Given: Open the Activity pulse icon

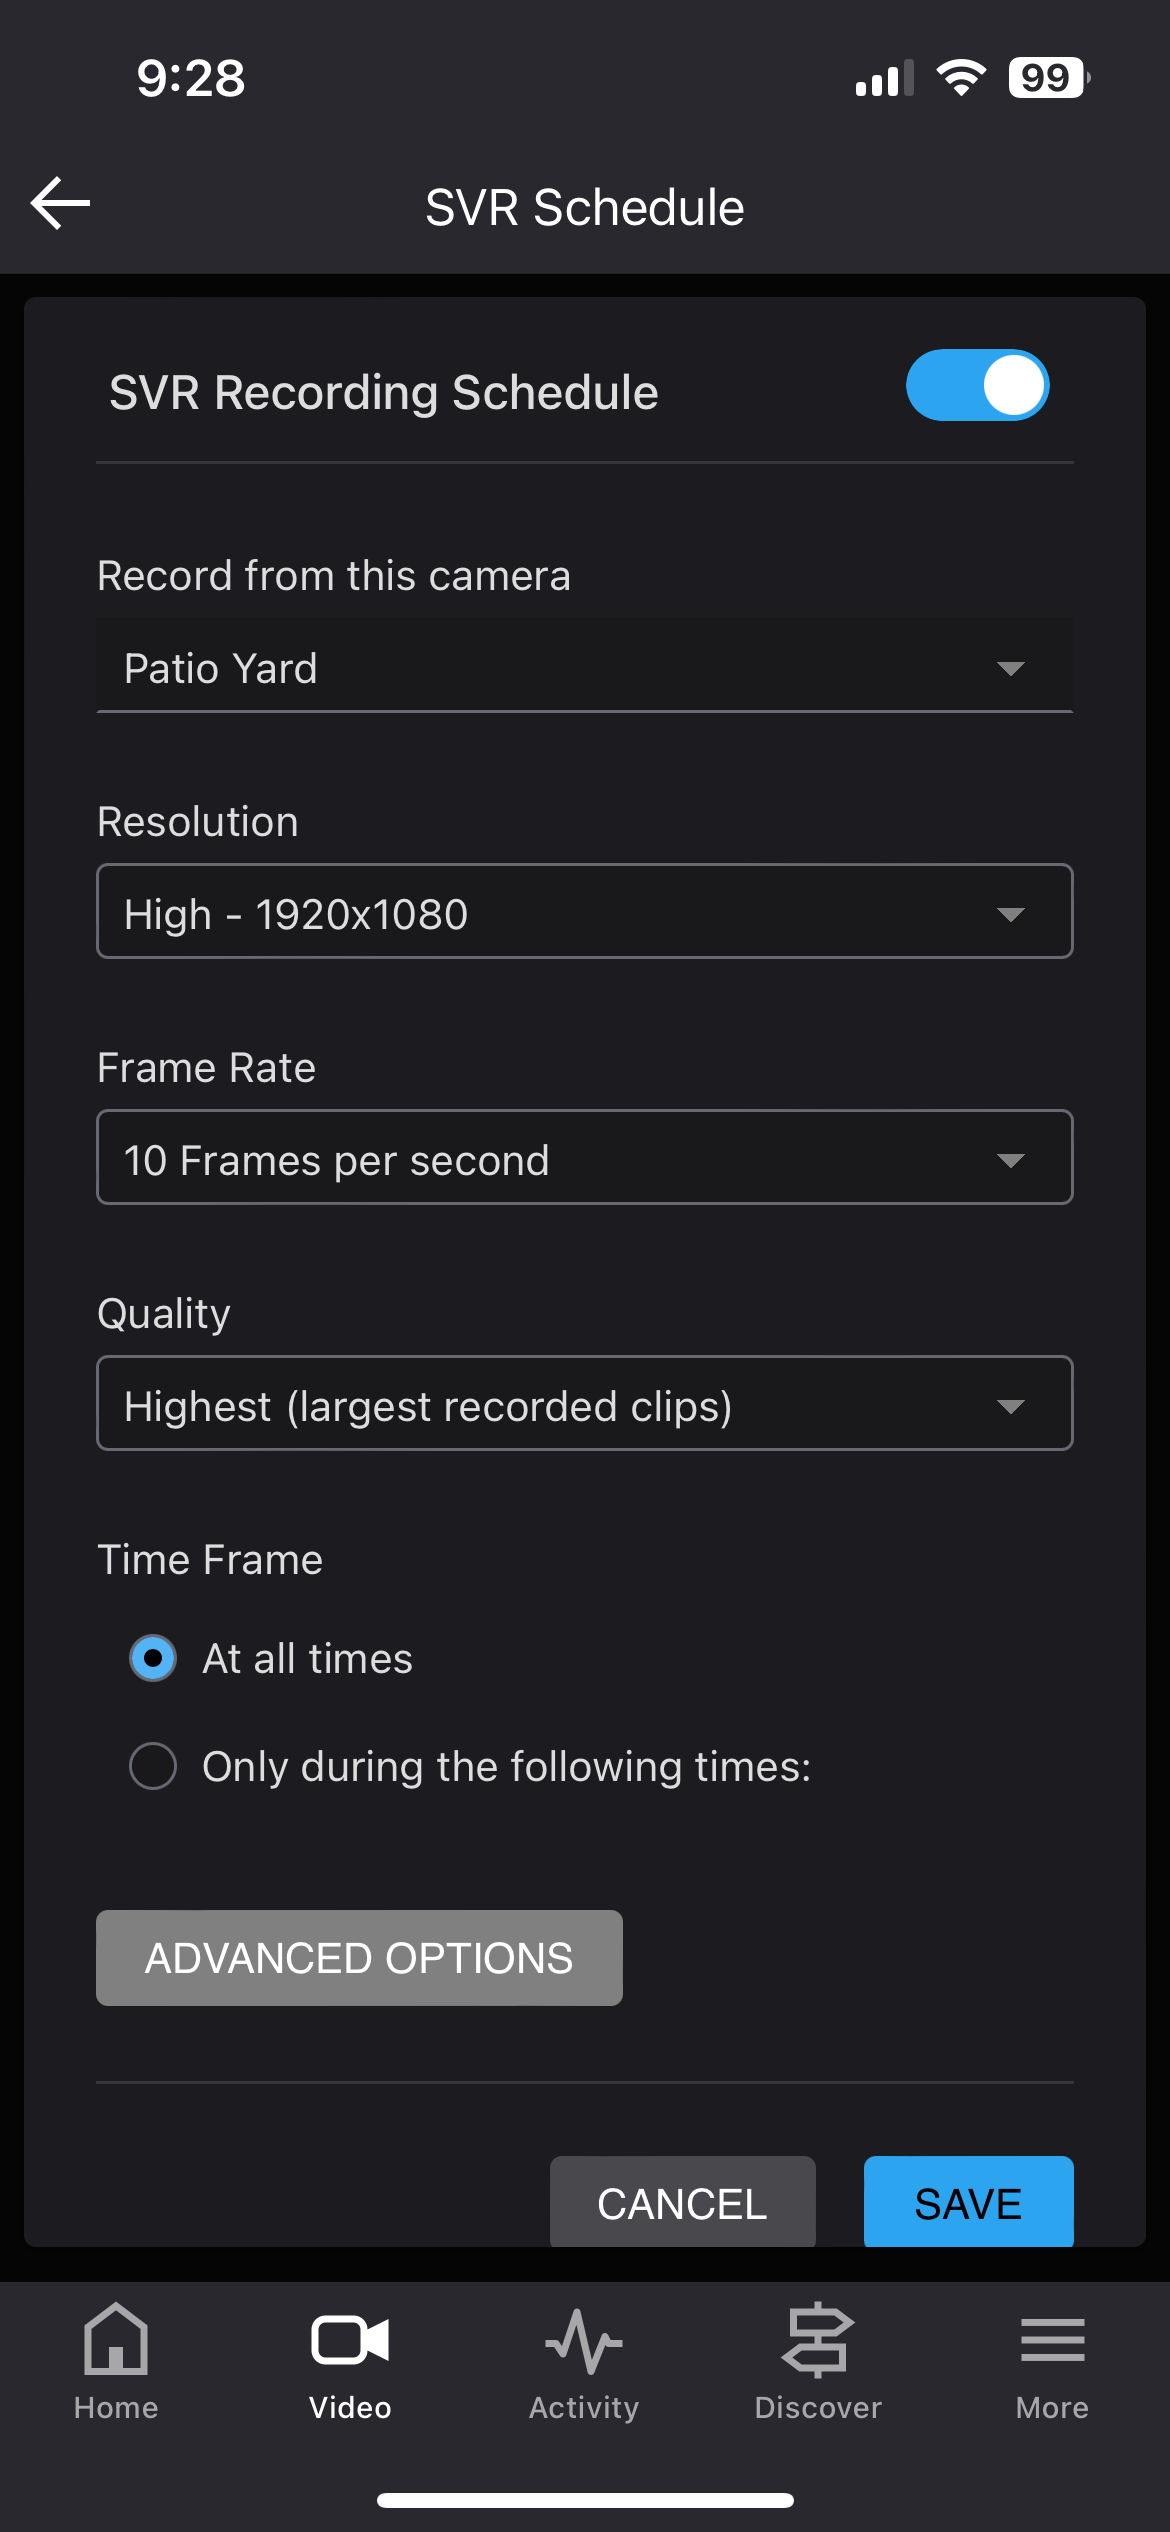Looking at the screenshot, I should coord(584,2341).
